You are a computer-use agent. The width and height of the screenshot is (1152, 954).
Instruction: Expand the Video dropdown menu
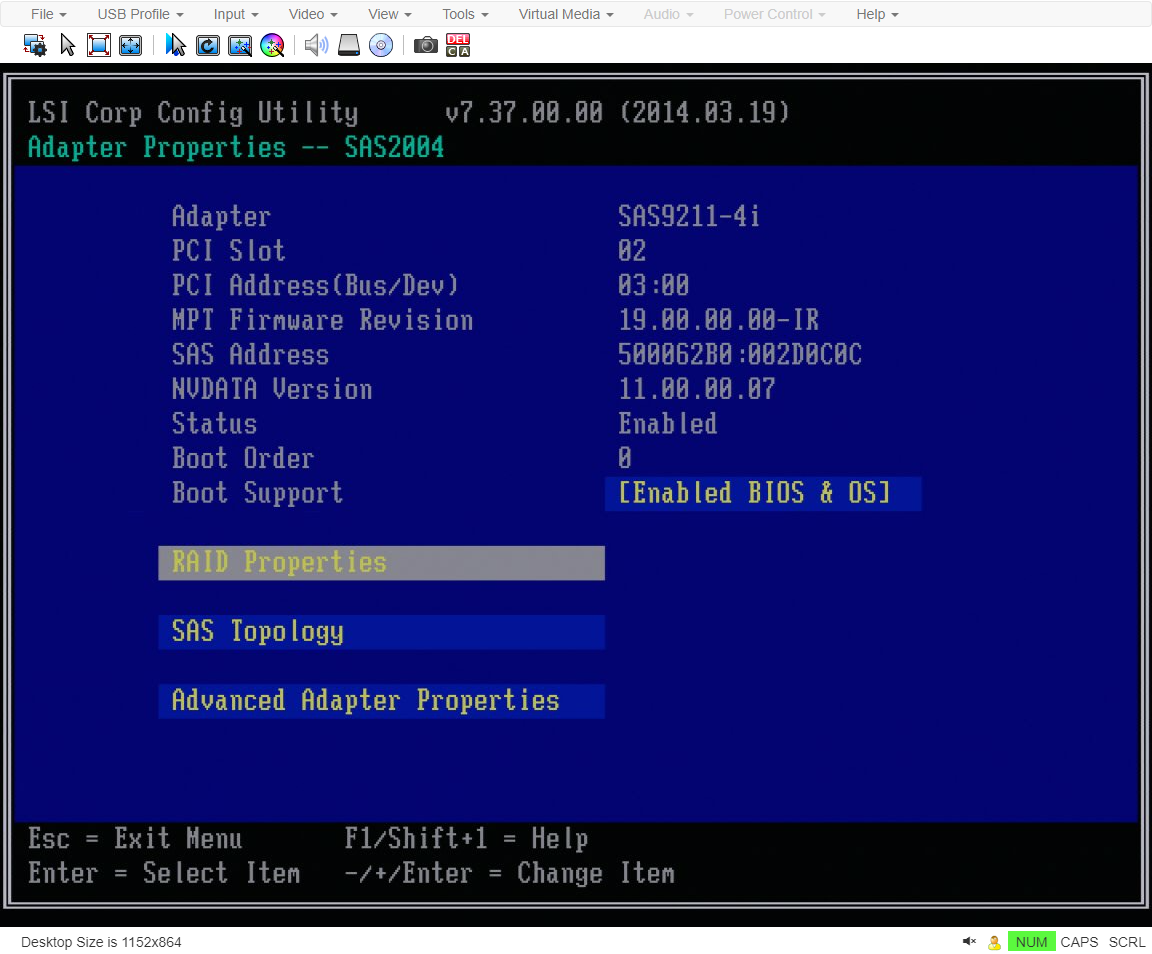313,14
